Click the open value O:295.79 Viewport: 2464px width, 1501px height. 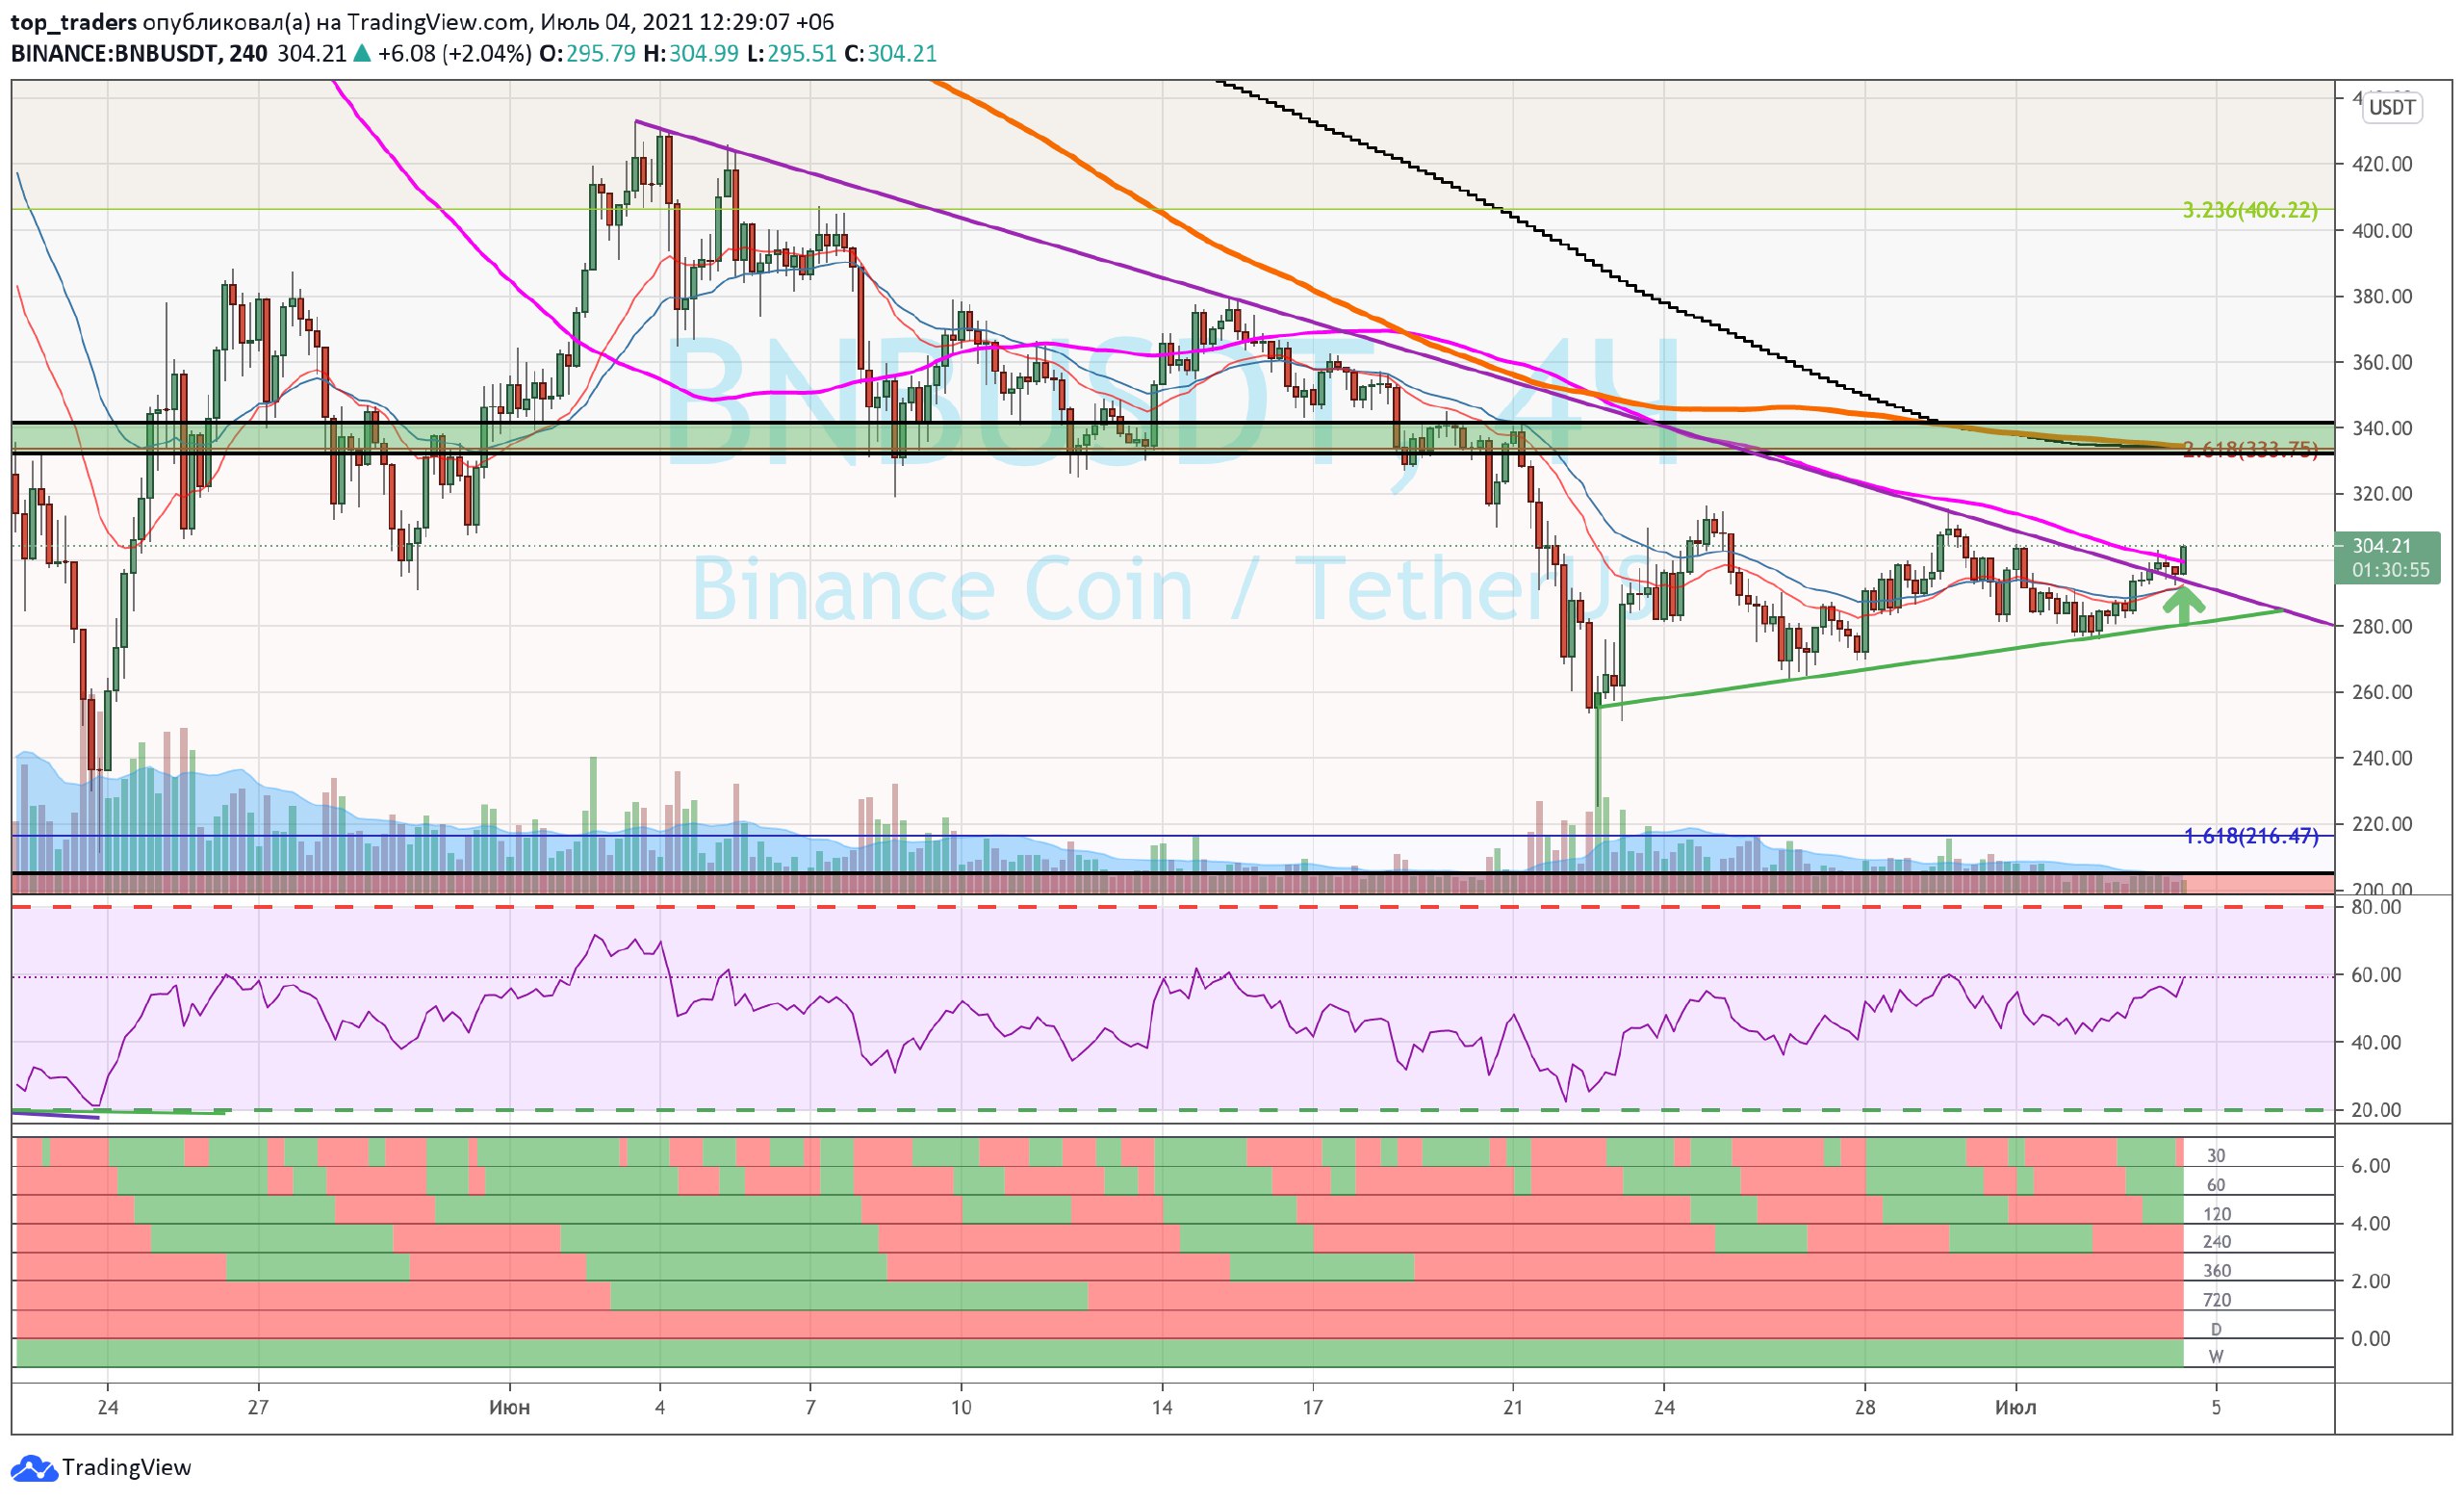pos(587,53)
